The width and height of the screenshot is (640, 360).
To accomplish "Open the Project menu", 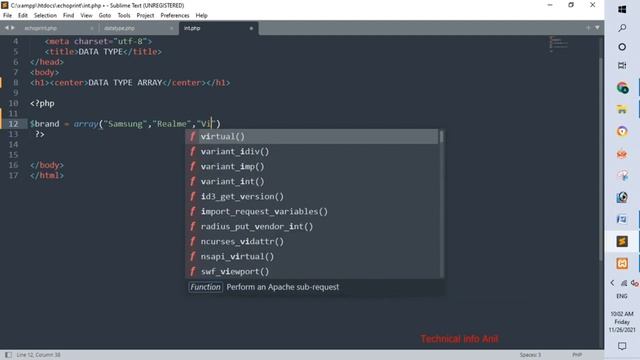I will (145, 16).
